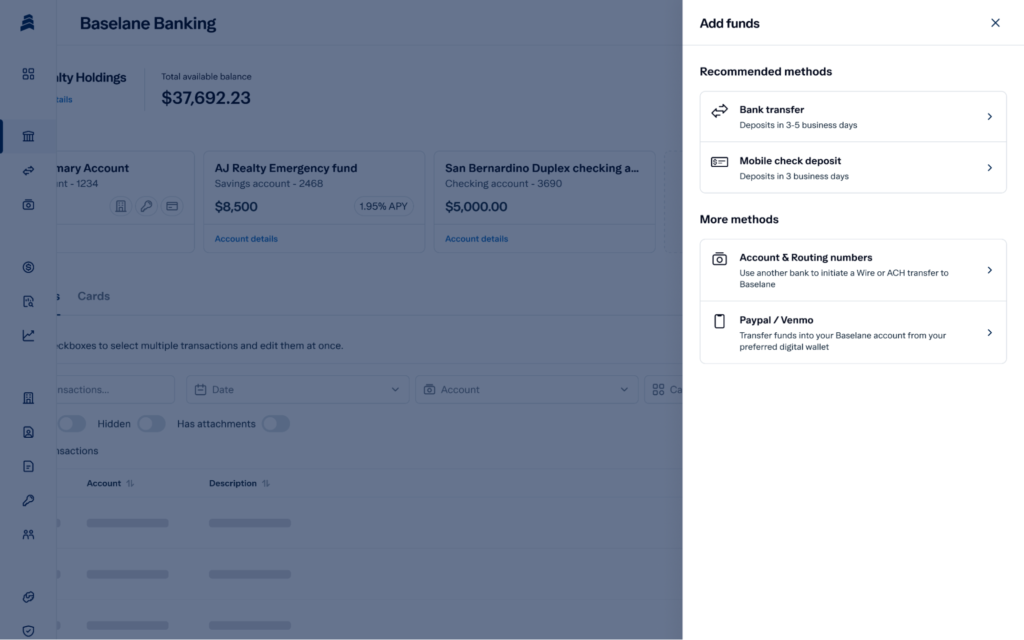The image size is (1024, 640).
Task: Open the Date filter dropdown
Action: click(298, 389)
